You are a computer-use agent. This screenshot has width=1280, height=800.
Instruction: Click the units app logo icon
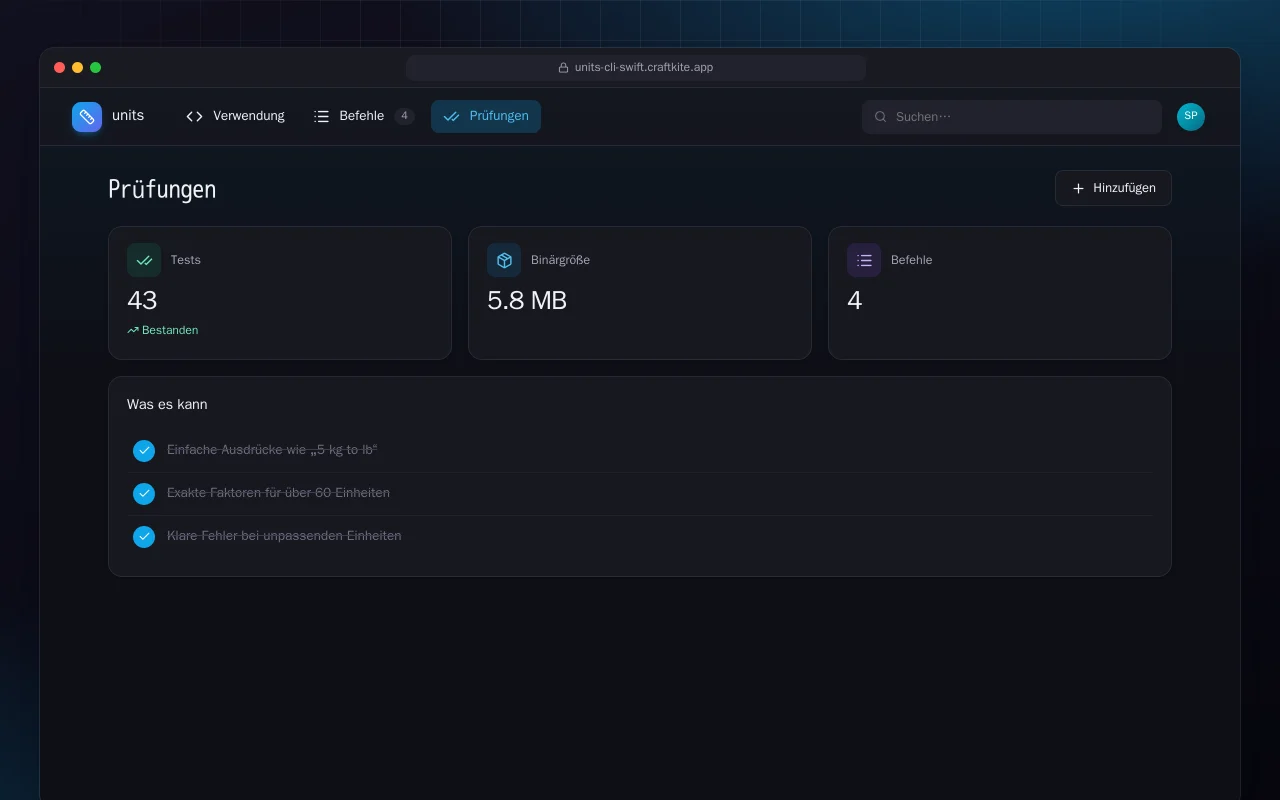[x=87, y=117]
